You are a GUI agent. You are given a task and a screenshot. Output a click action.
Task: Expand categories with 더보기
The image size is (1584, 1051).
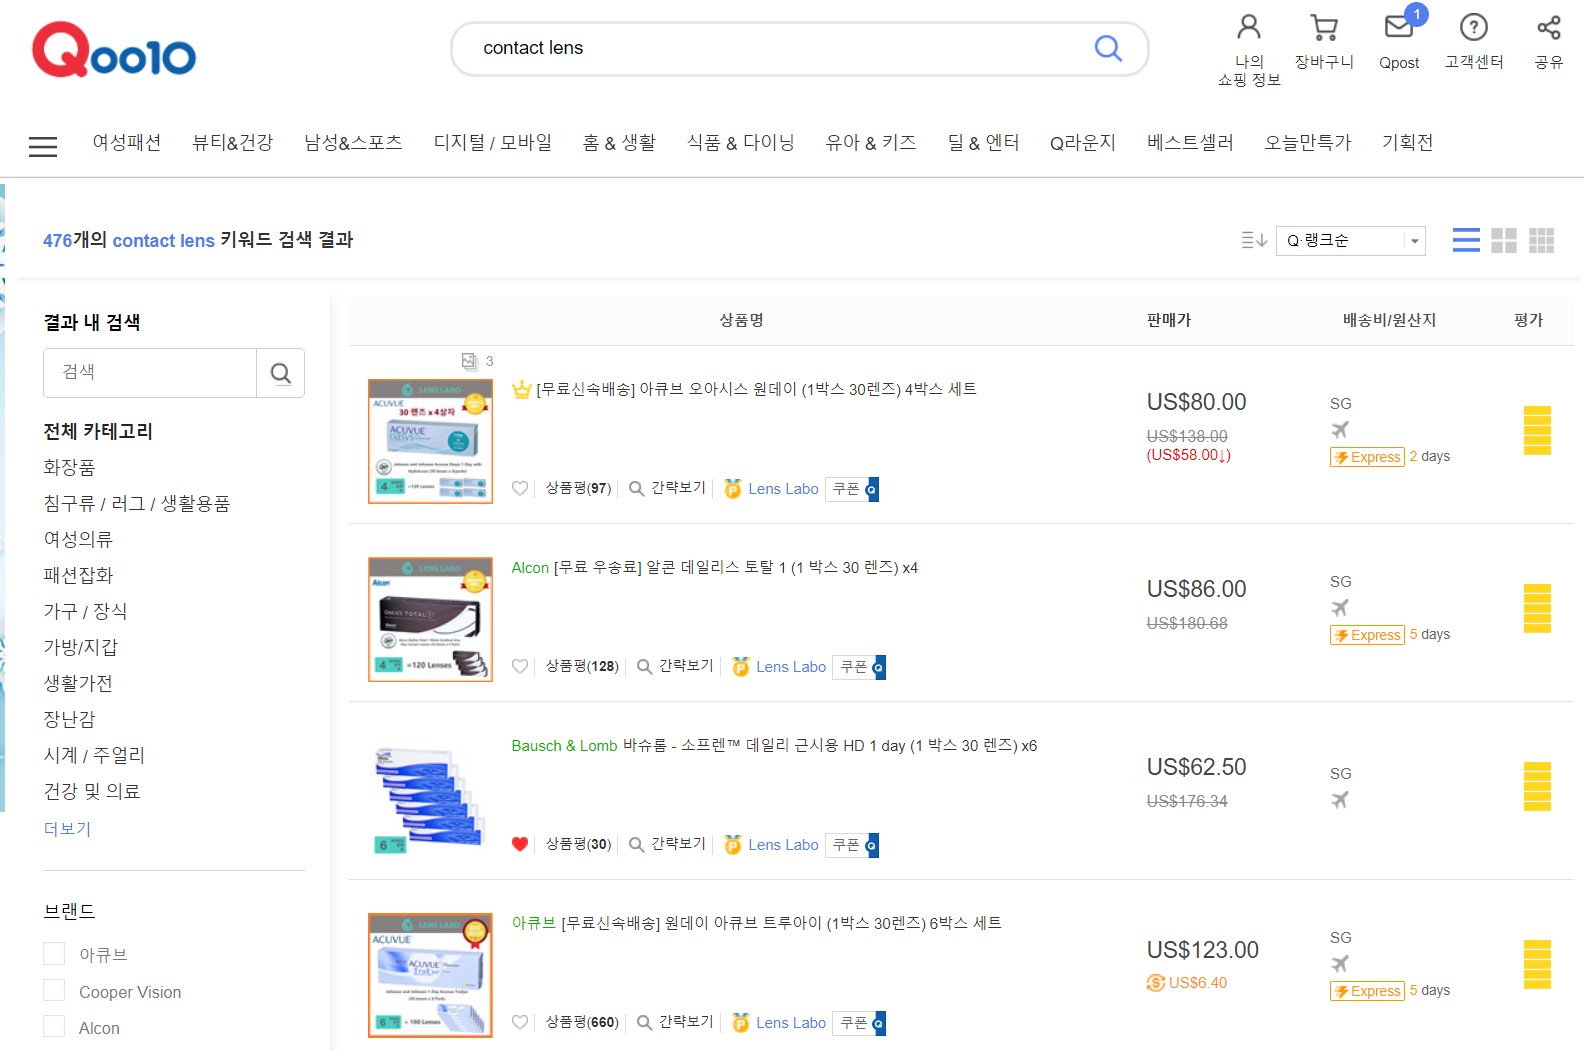(x=67, y=829)
